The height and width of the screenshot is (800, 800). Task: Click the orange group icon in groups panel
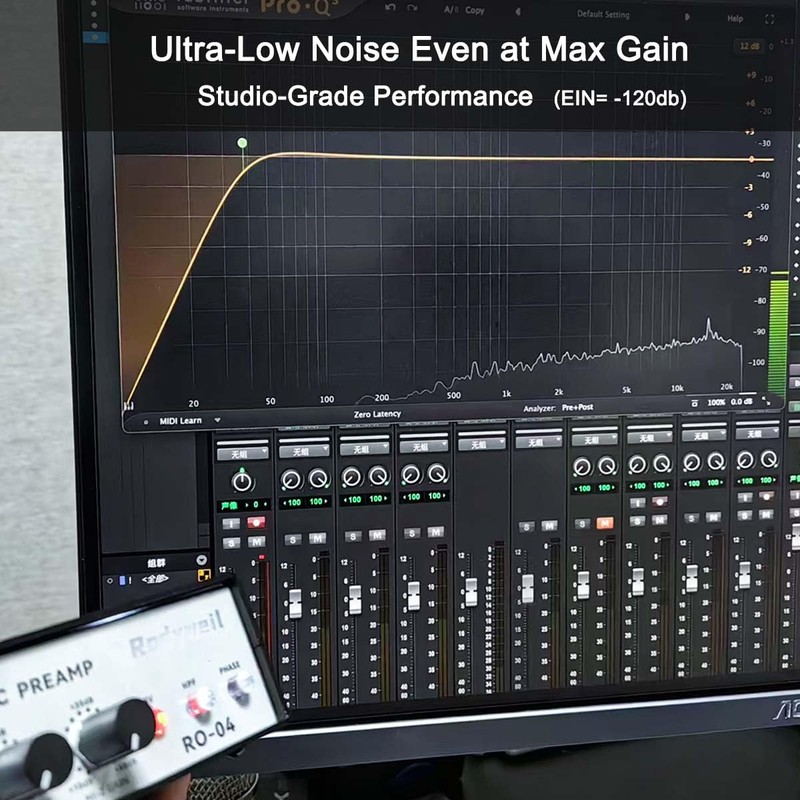coord(203,579)
